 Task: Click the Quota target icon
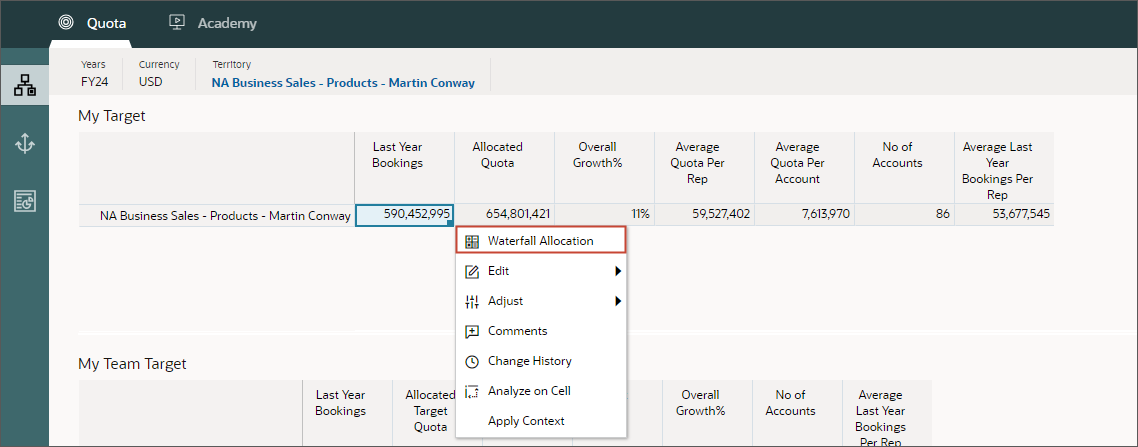66,22
